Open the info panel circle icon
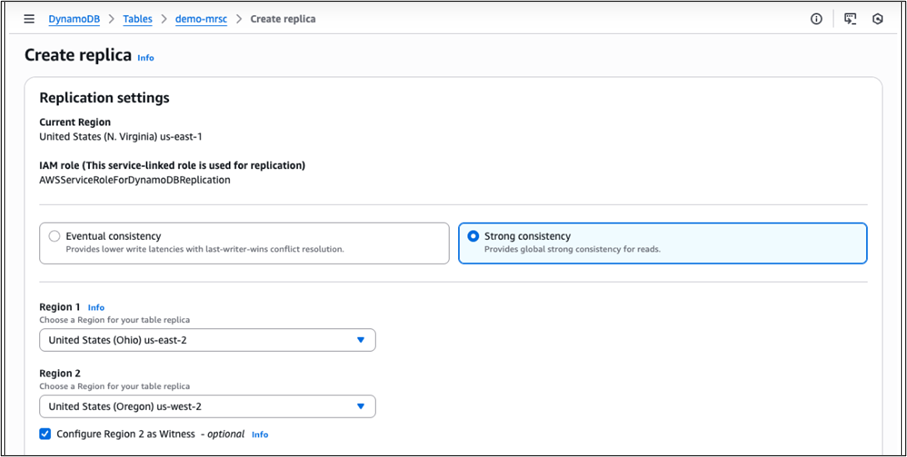 [x=816, y=19]
